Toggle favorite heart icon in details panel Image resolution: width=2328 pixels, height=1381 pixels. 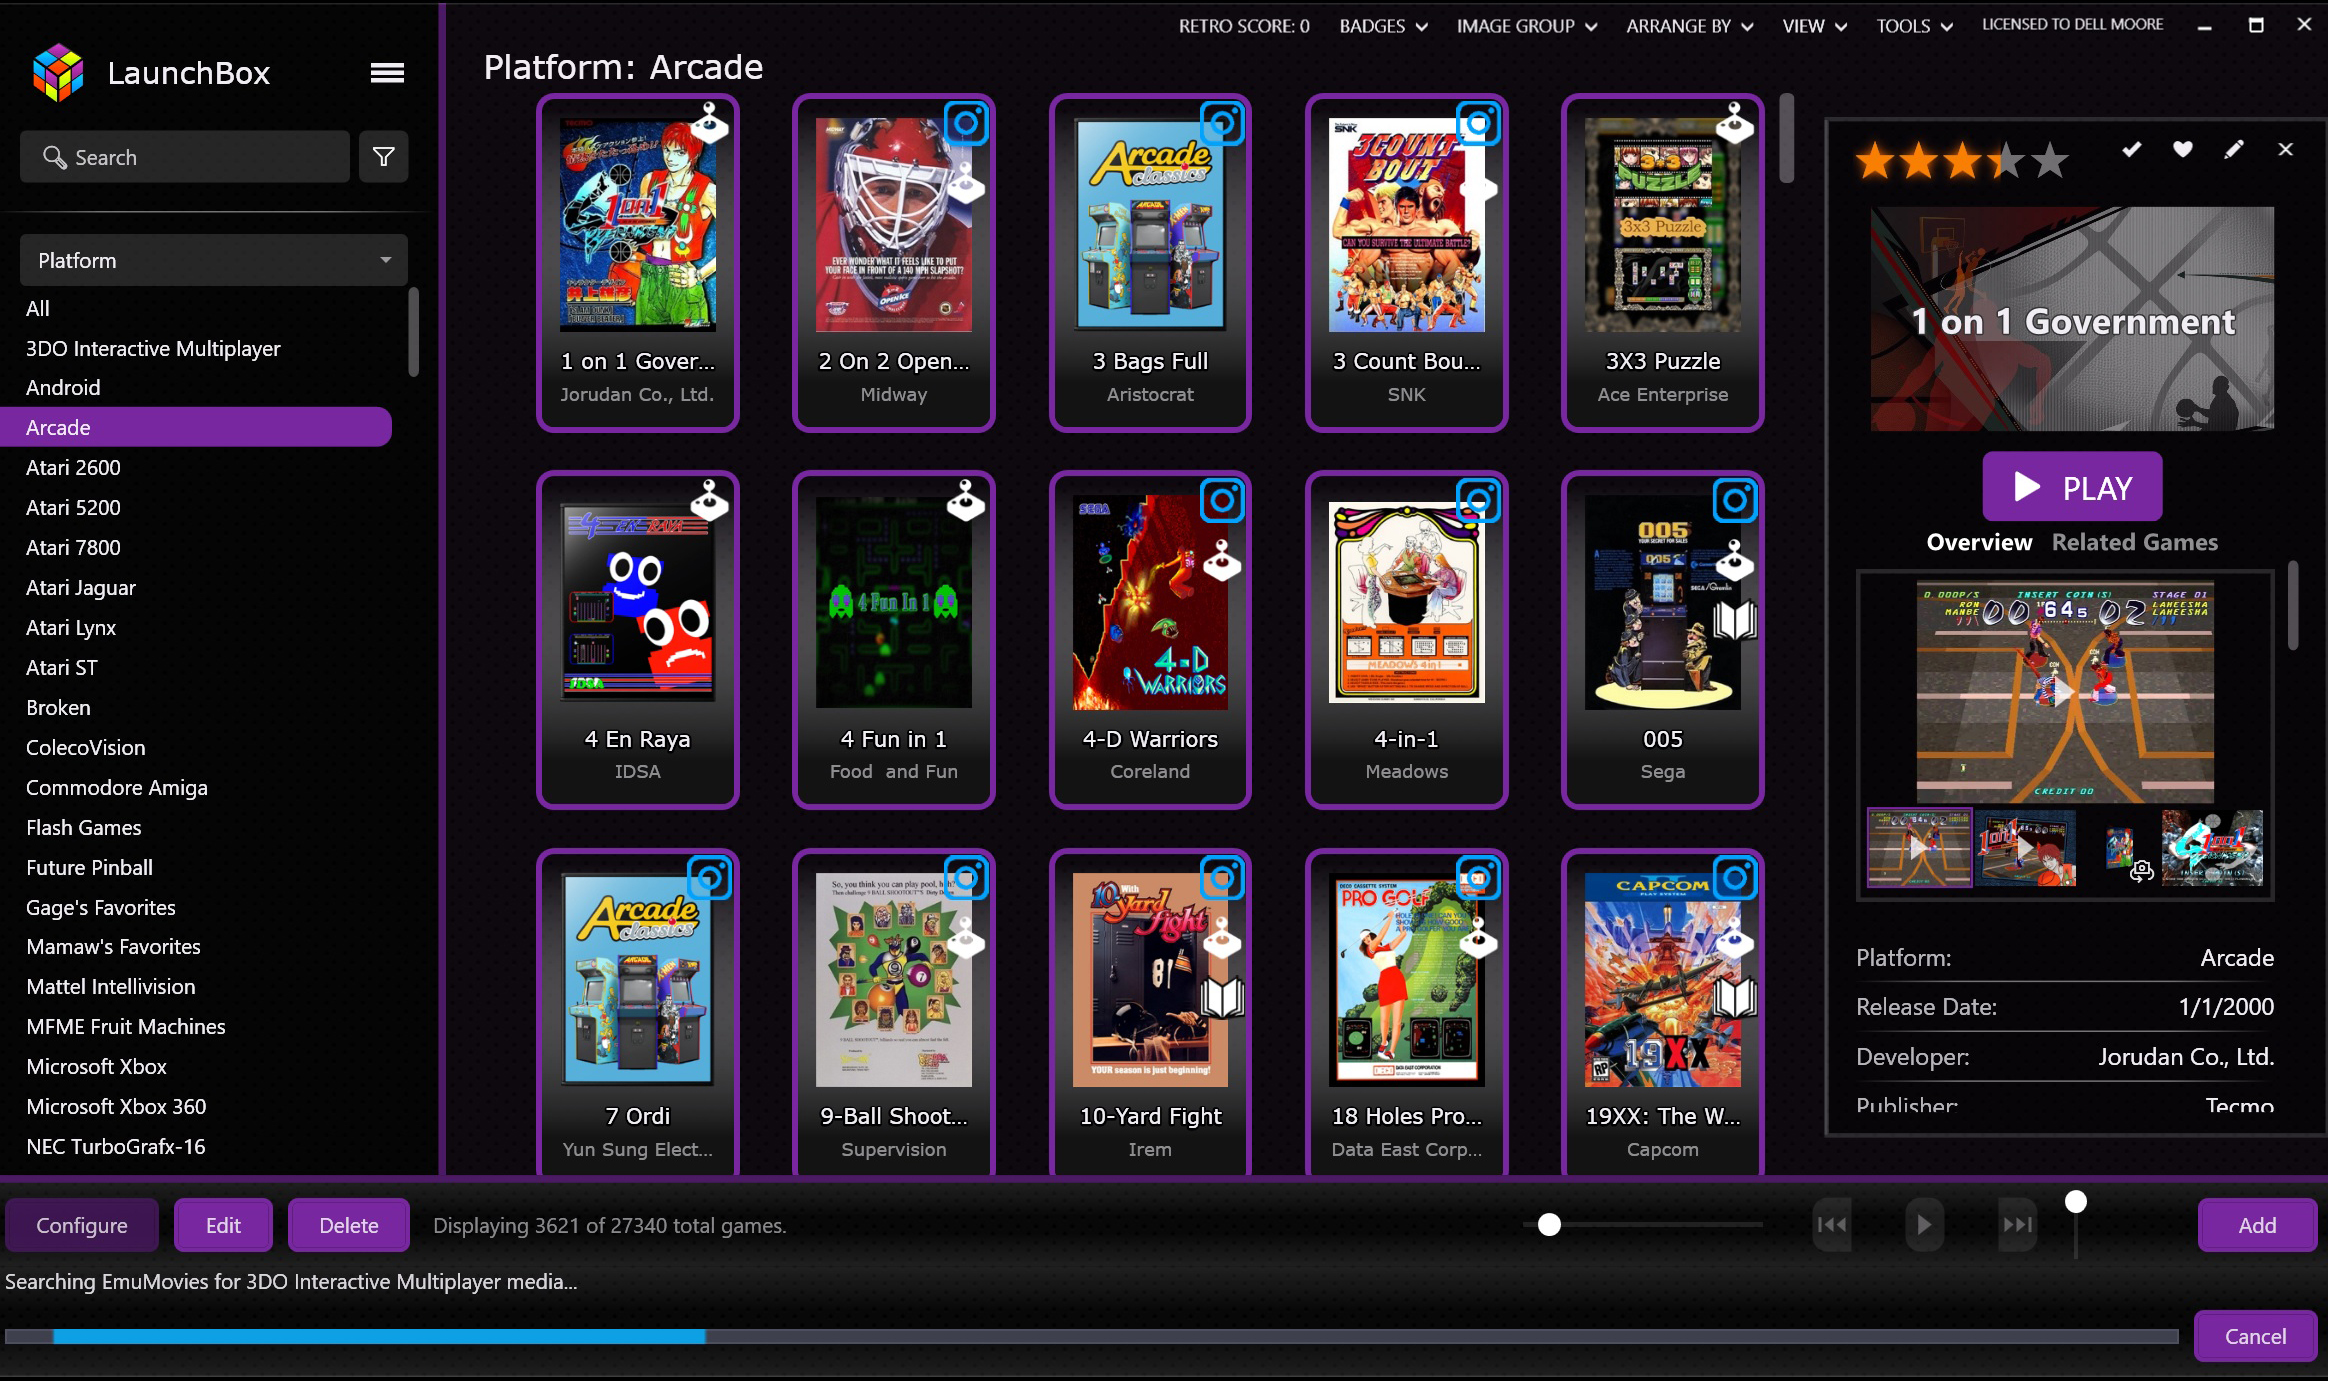(x=2183, y=149)
